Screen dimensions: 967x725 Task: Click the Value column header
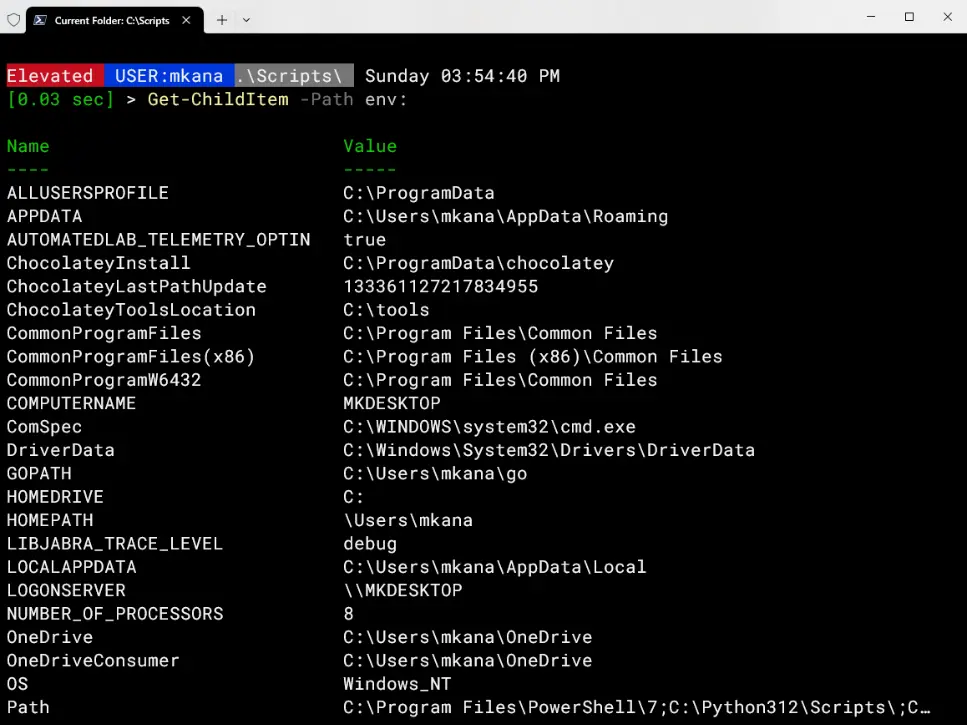tap(369, 146)
